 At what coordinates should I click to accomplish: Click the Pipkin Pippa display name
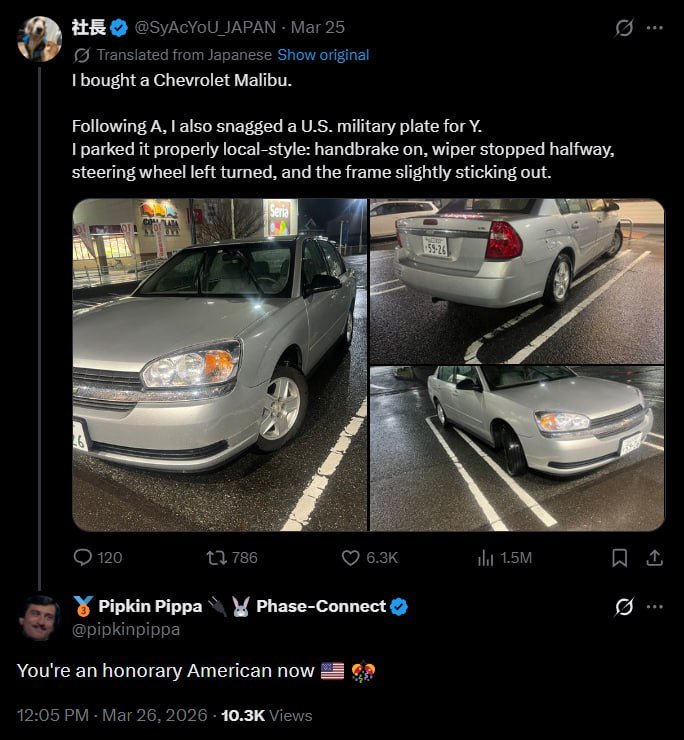pyautogui.click(x=152, y=606)
